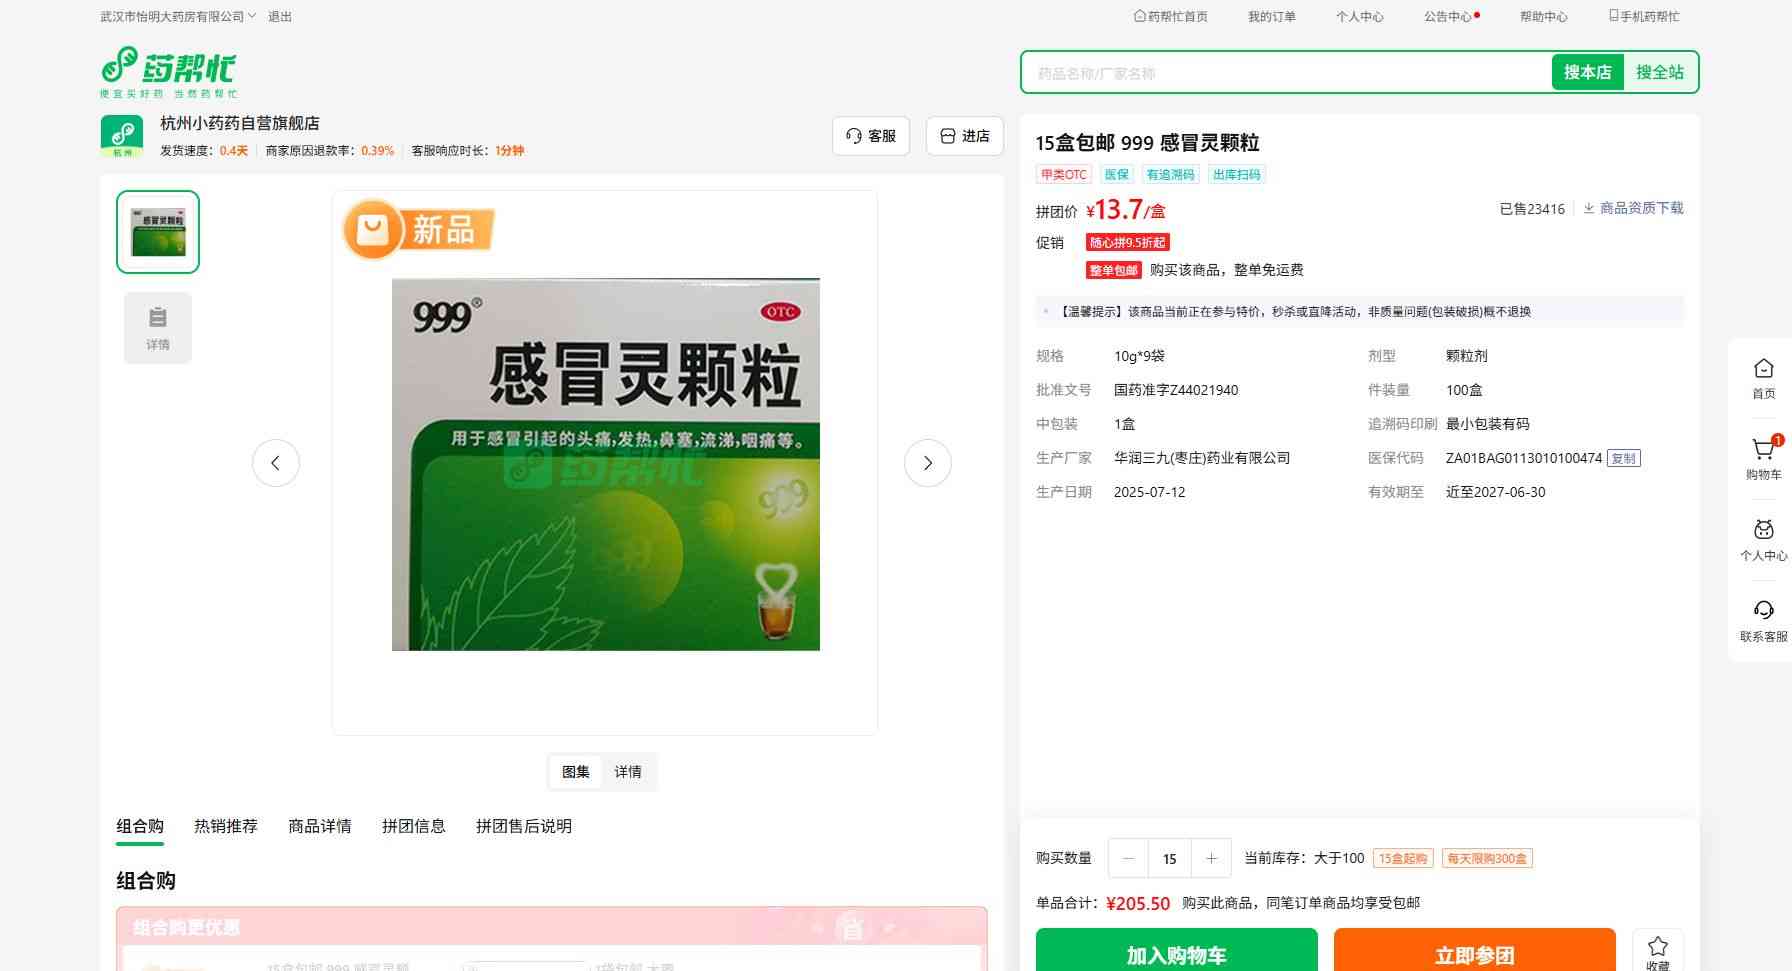Click the 立即参团 button
The height and width of the screenshot is (971, 1792).
[1474, 954]
